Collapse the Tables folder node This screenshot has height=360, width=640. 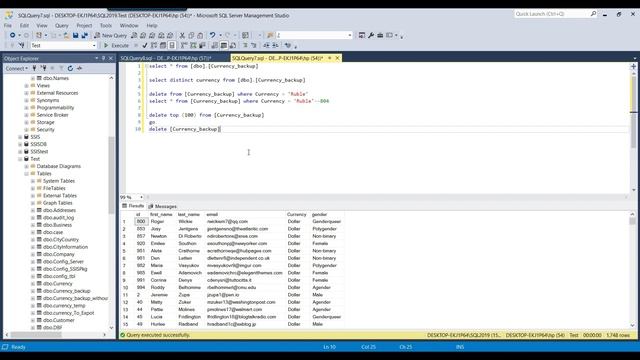pyautogui.click(x=27, y=173)
